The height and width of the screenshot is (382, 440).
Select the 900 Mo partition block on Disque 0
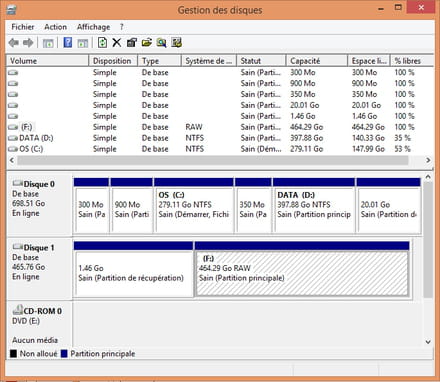(x=132, y=206)
